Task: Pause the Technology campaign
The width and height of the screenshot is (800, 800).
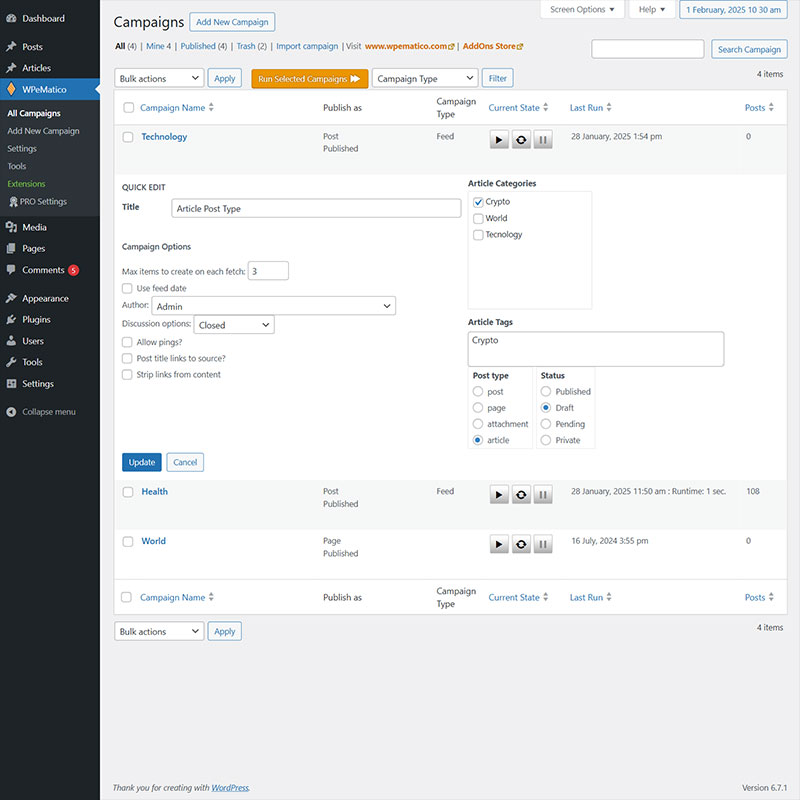Action: pyautogui.click(x=542, y=140)
